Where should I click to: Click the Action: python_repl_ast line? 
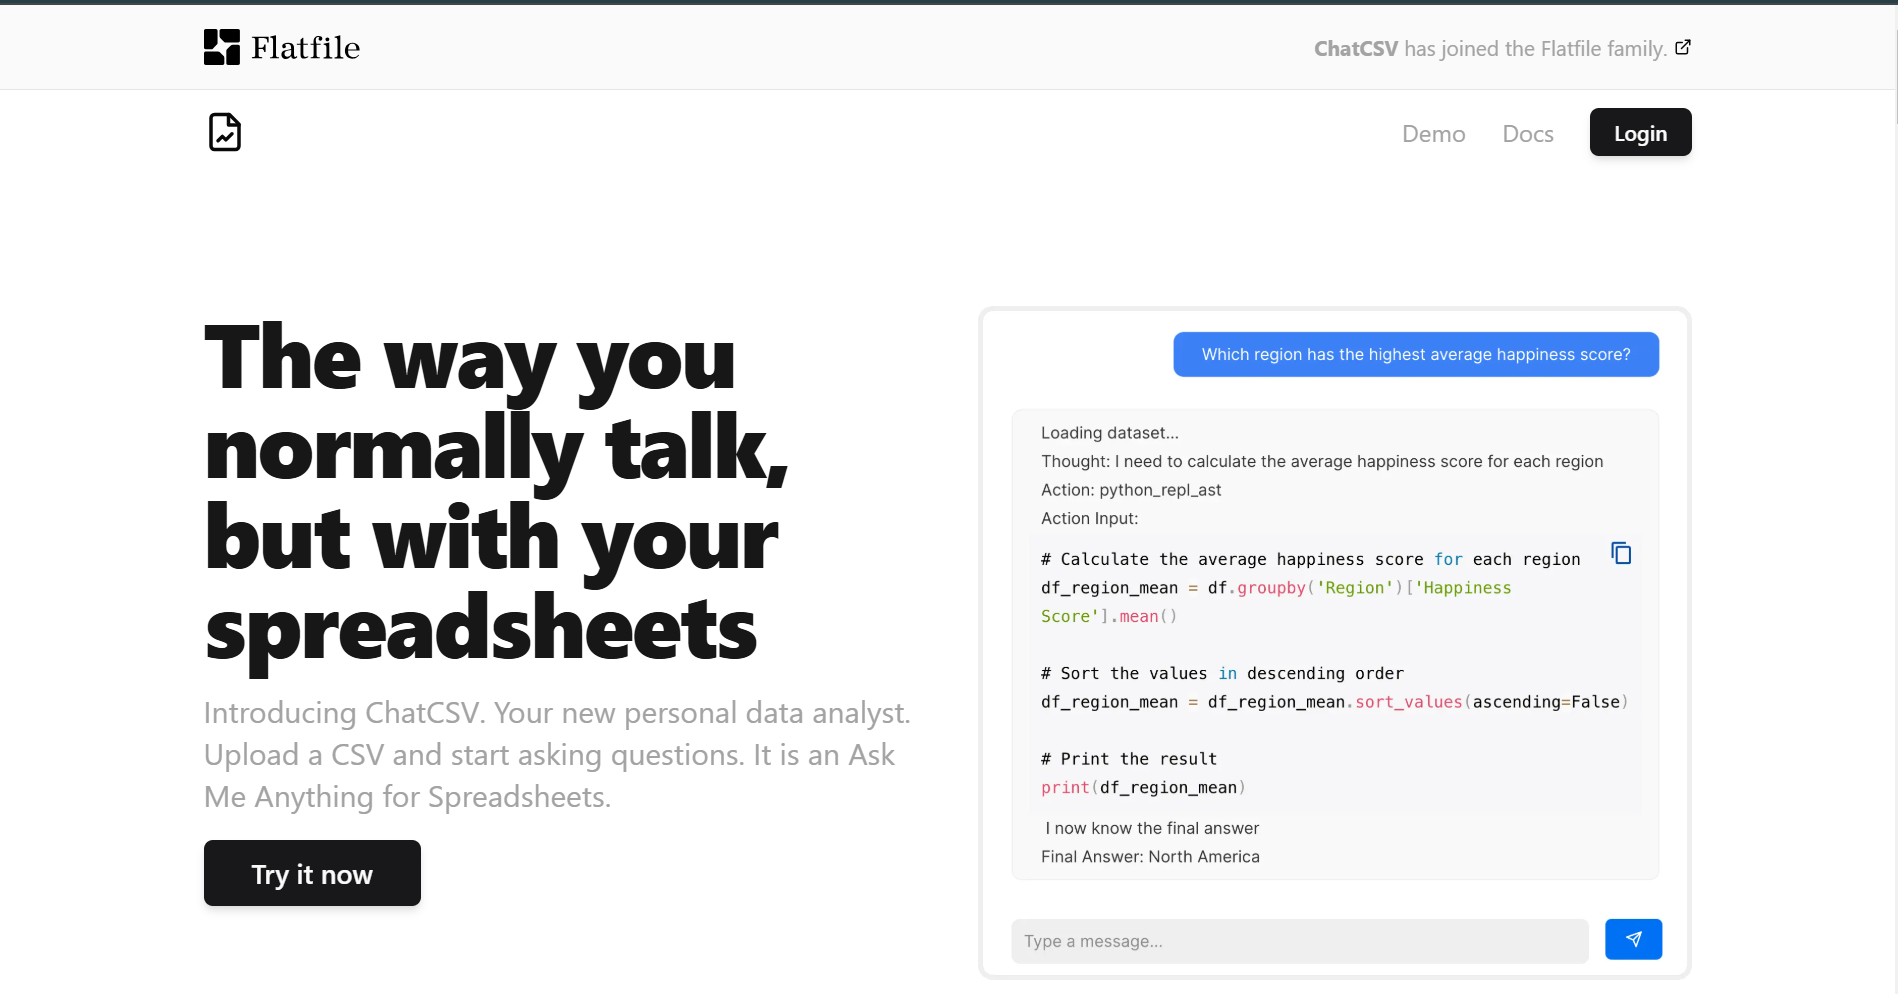pos(1131,490)
